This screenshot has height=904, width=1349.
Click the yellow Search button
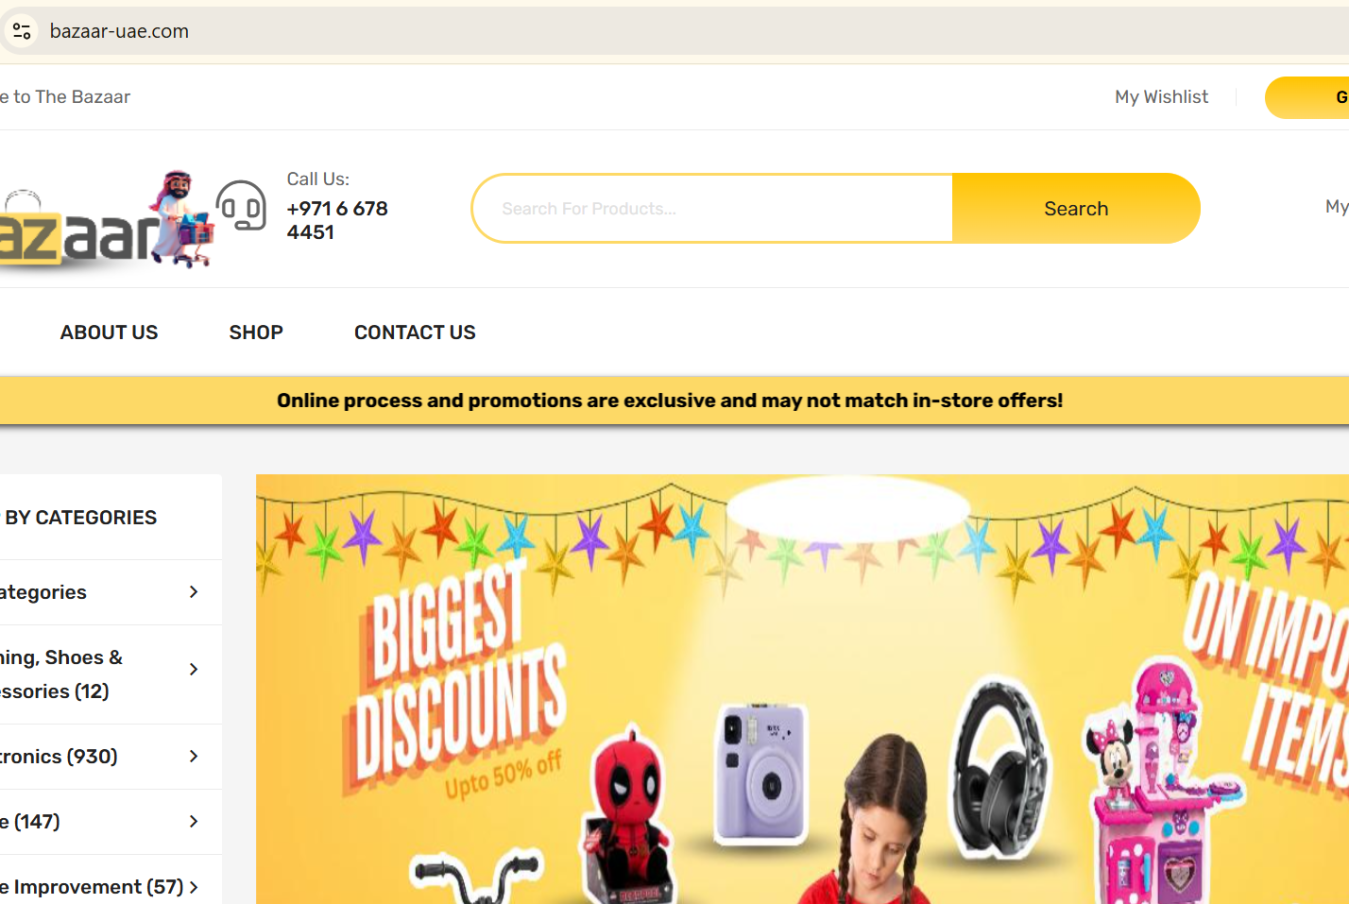1076,208
